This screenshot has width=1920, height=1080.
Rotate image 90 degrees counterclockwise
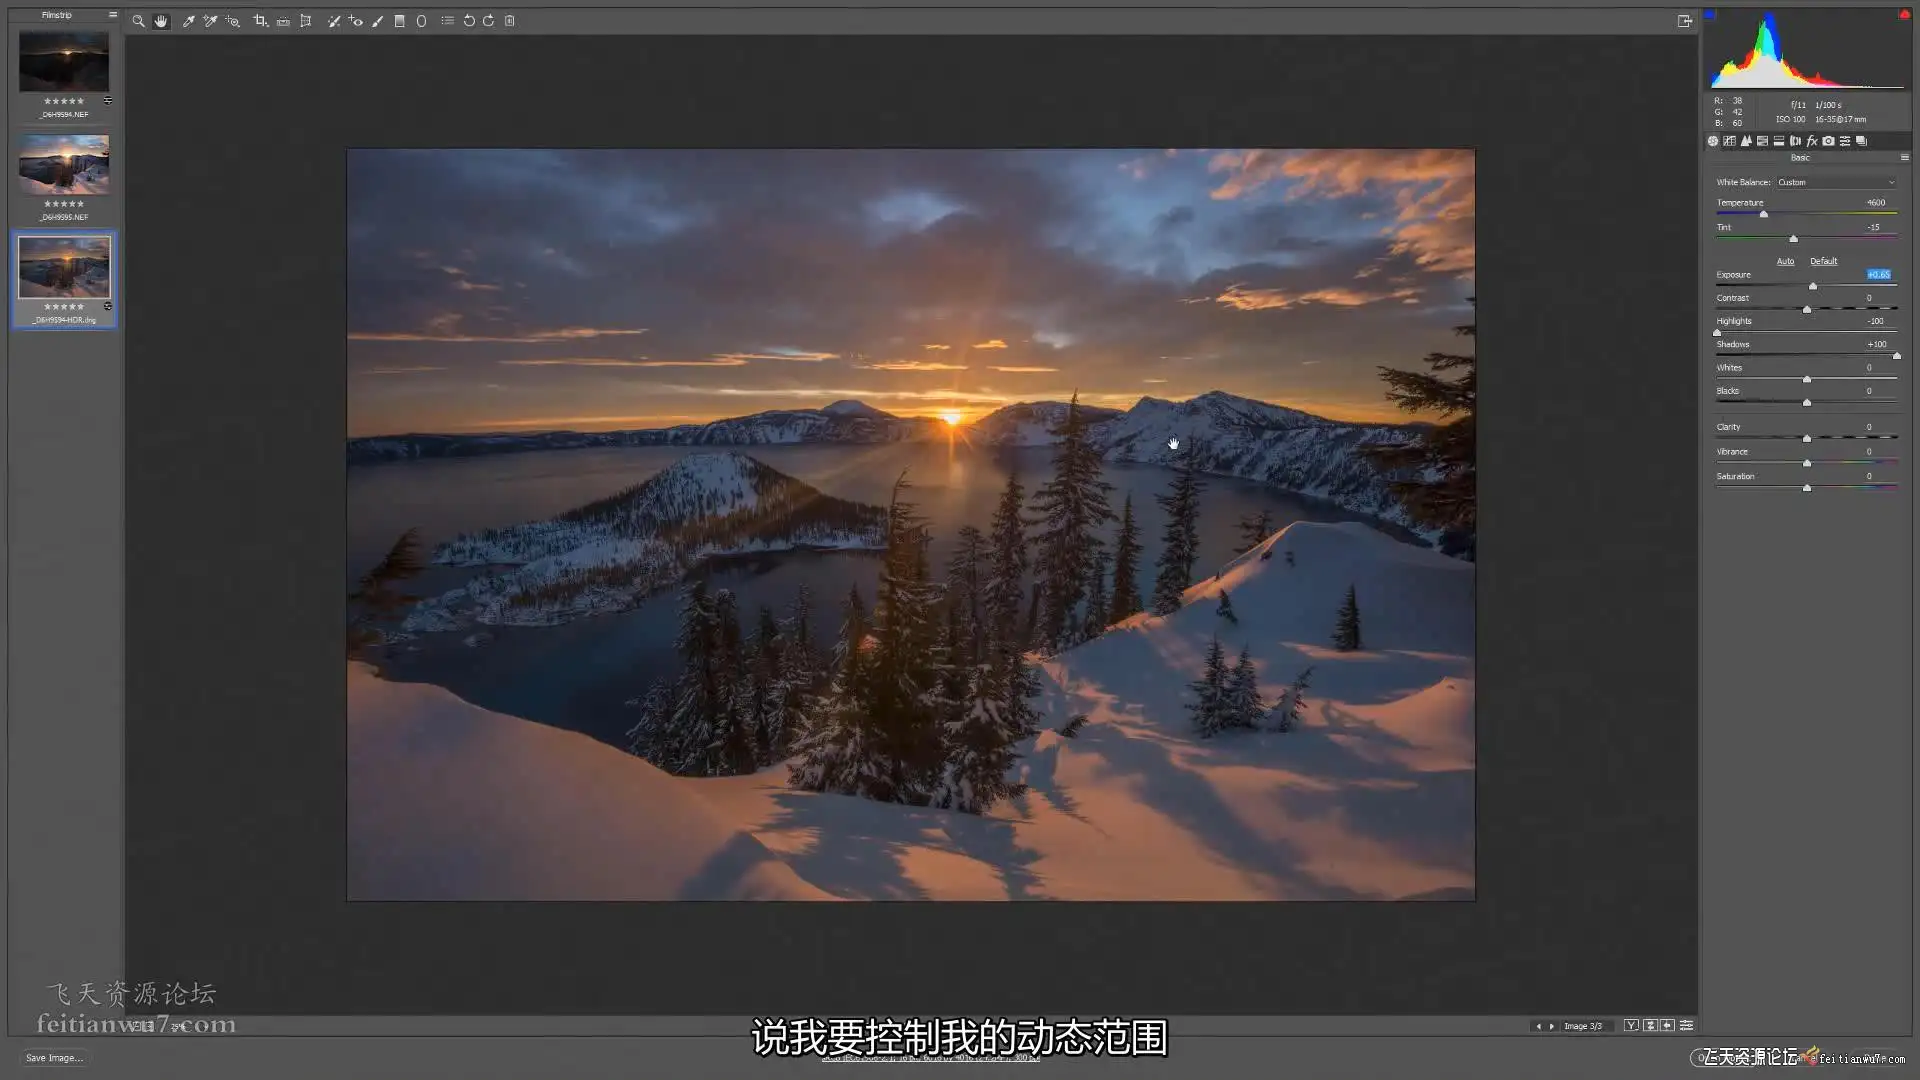[468, 21]
